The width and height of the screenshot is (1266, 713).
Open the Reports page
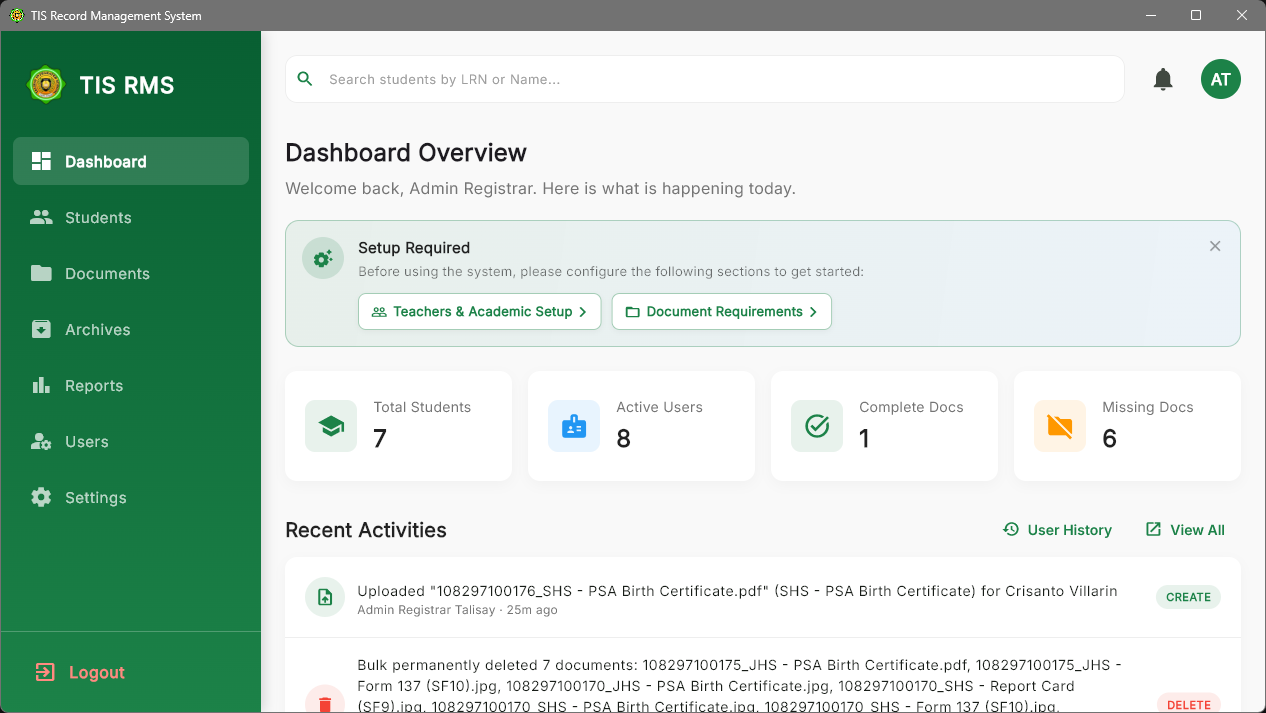click(131, 385)
